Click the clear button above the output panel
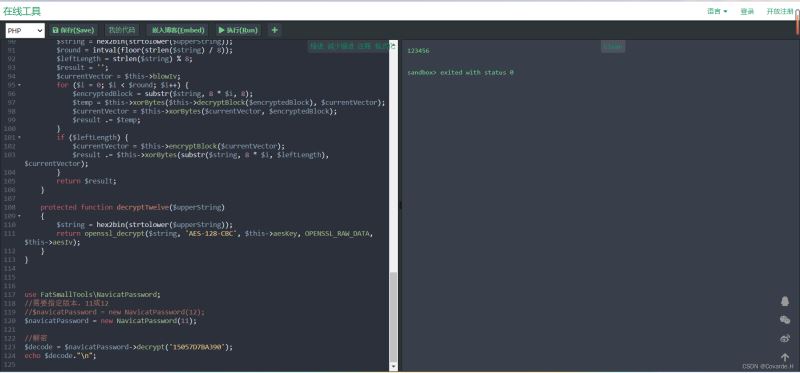800x373 pixels. pyautogui.click(x=613, y=46)
